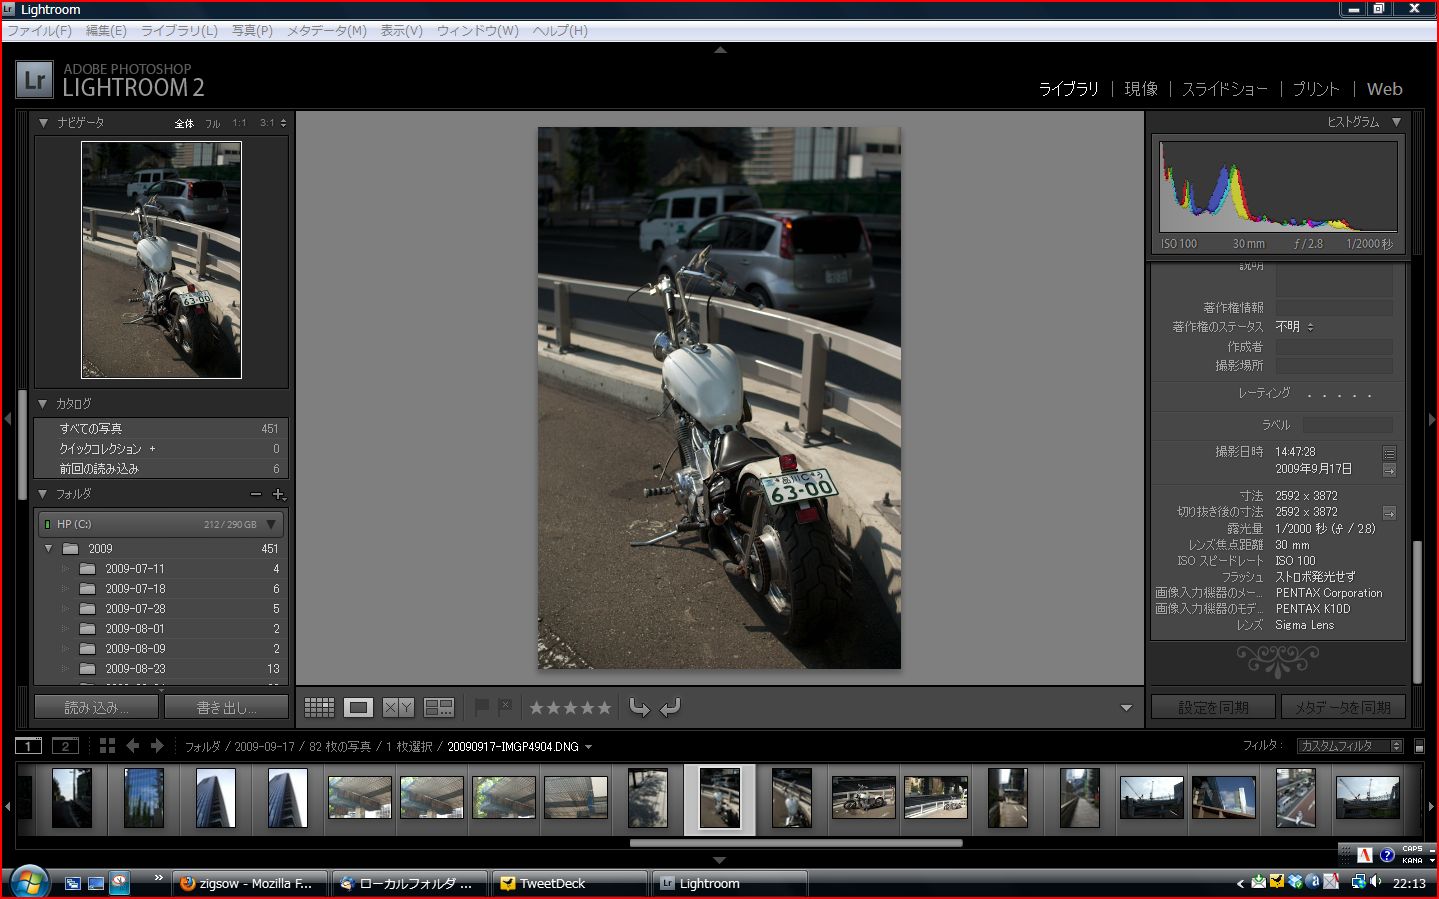1439x899 pixels.
Task: Select the TweetDeck taskbar button
Action: point(568,883)
